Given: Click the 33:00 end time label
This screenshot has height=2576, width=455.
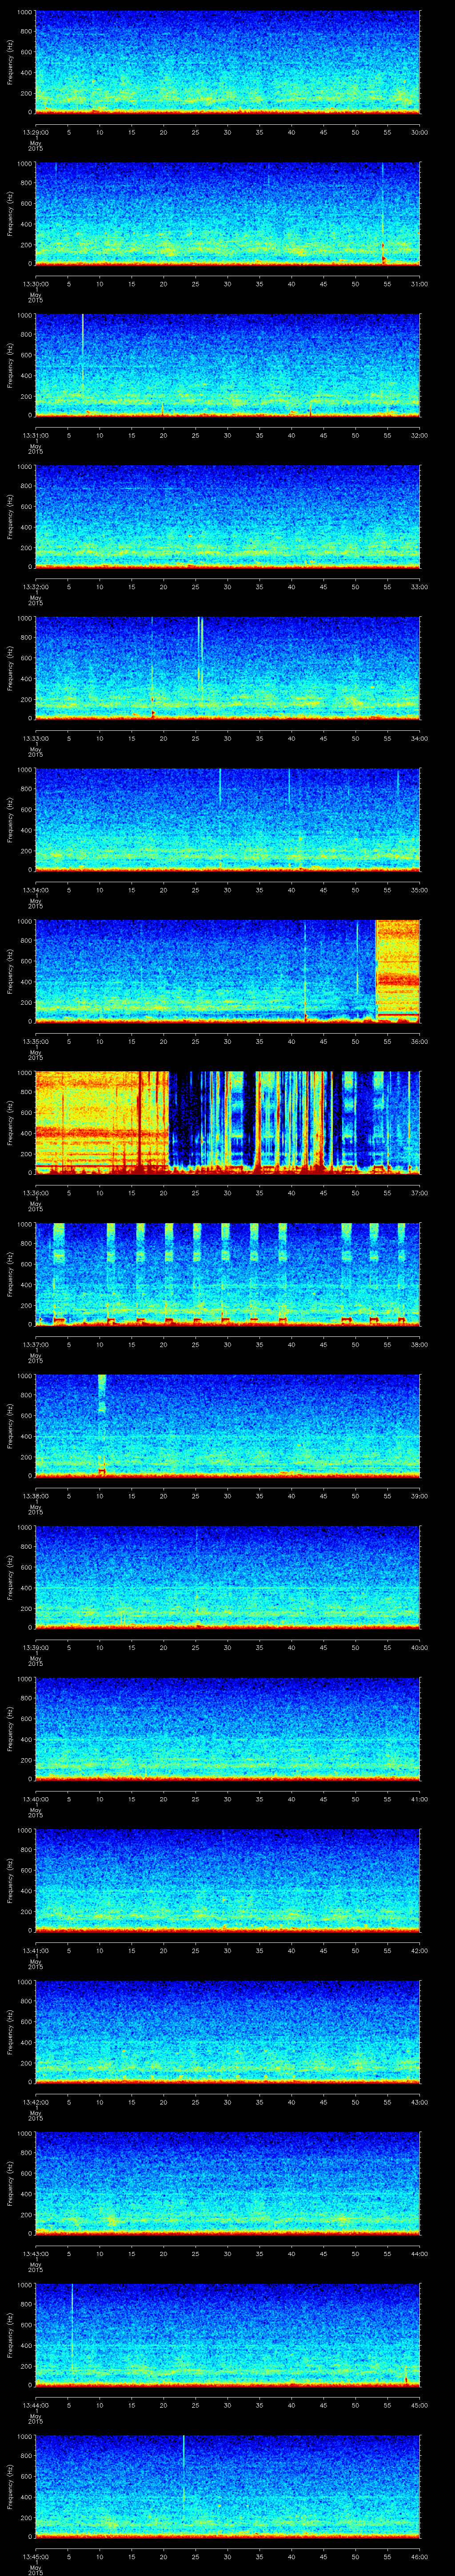Looking at the screenshot, I should [x=419, y=586].
